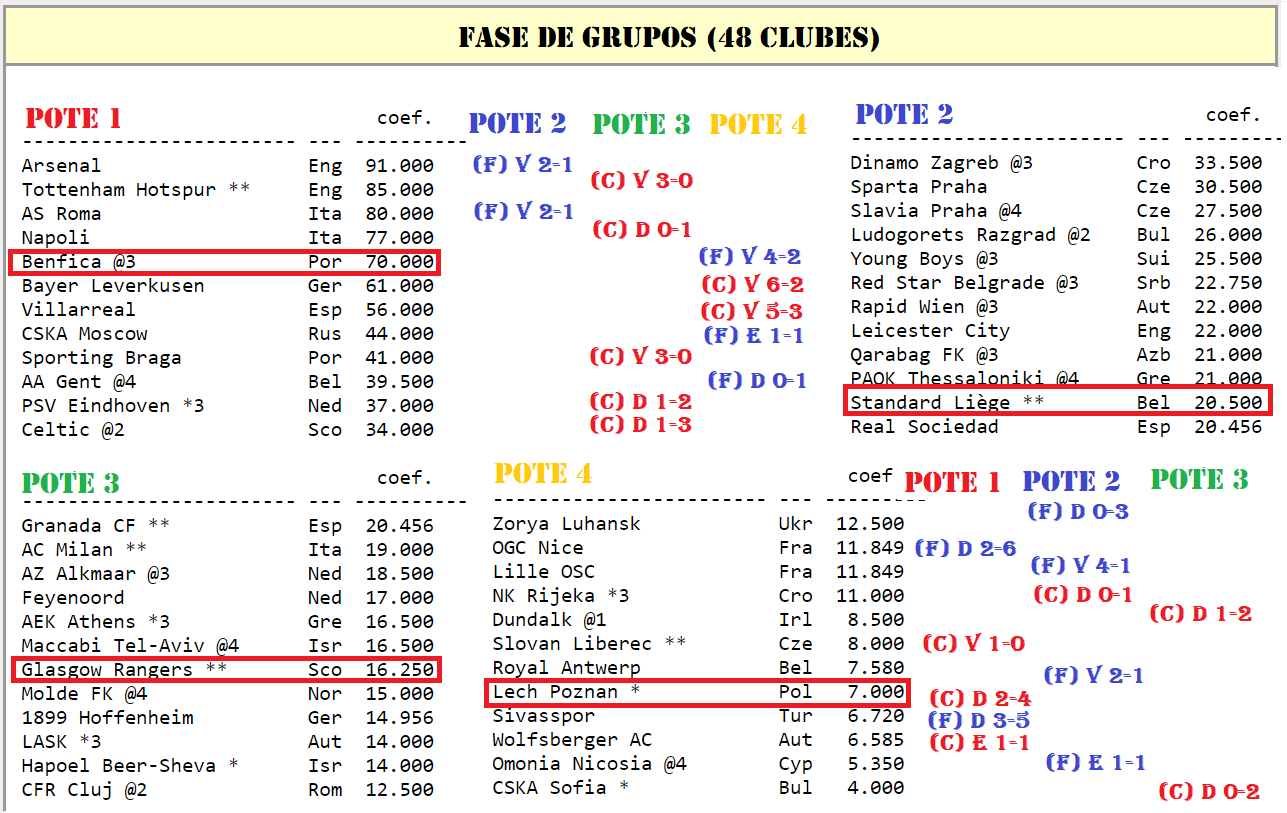The width and height of the screenshot is (1287, 813).
Task: Click the Wolfsberger AC team name
Action: click(x=572, y=740)
